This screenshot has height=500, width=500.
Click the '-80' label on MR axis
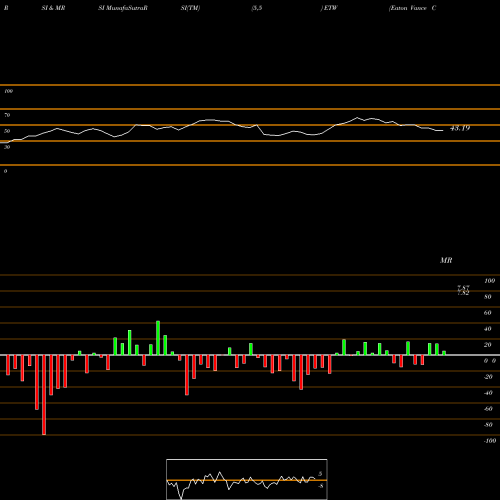488,425
